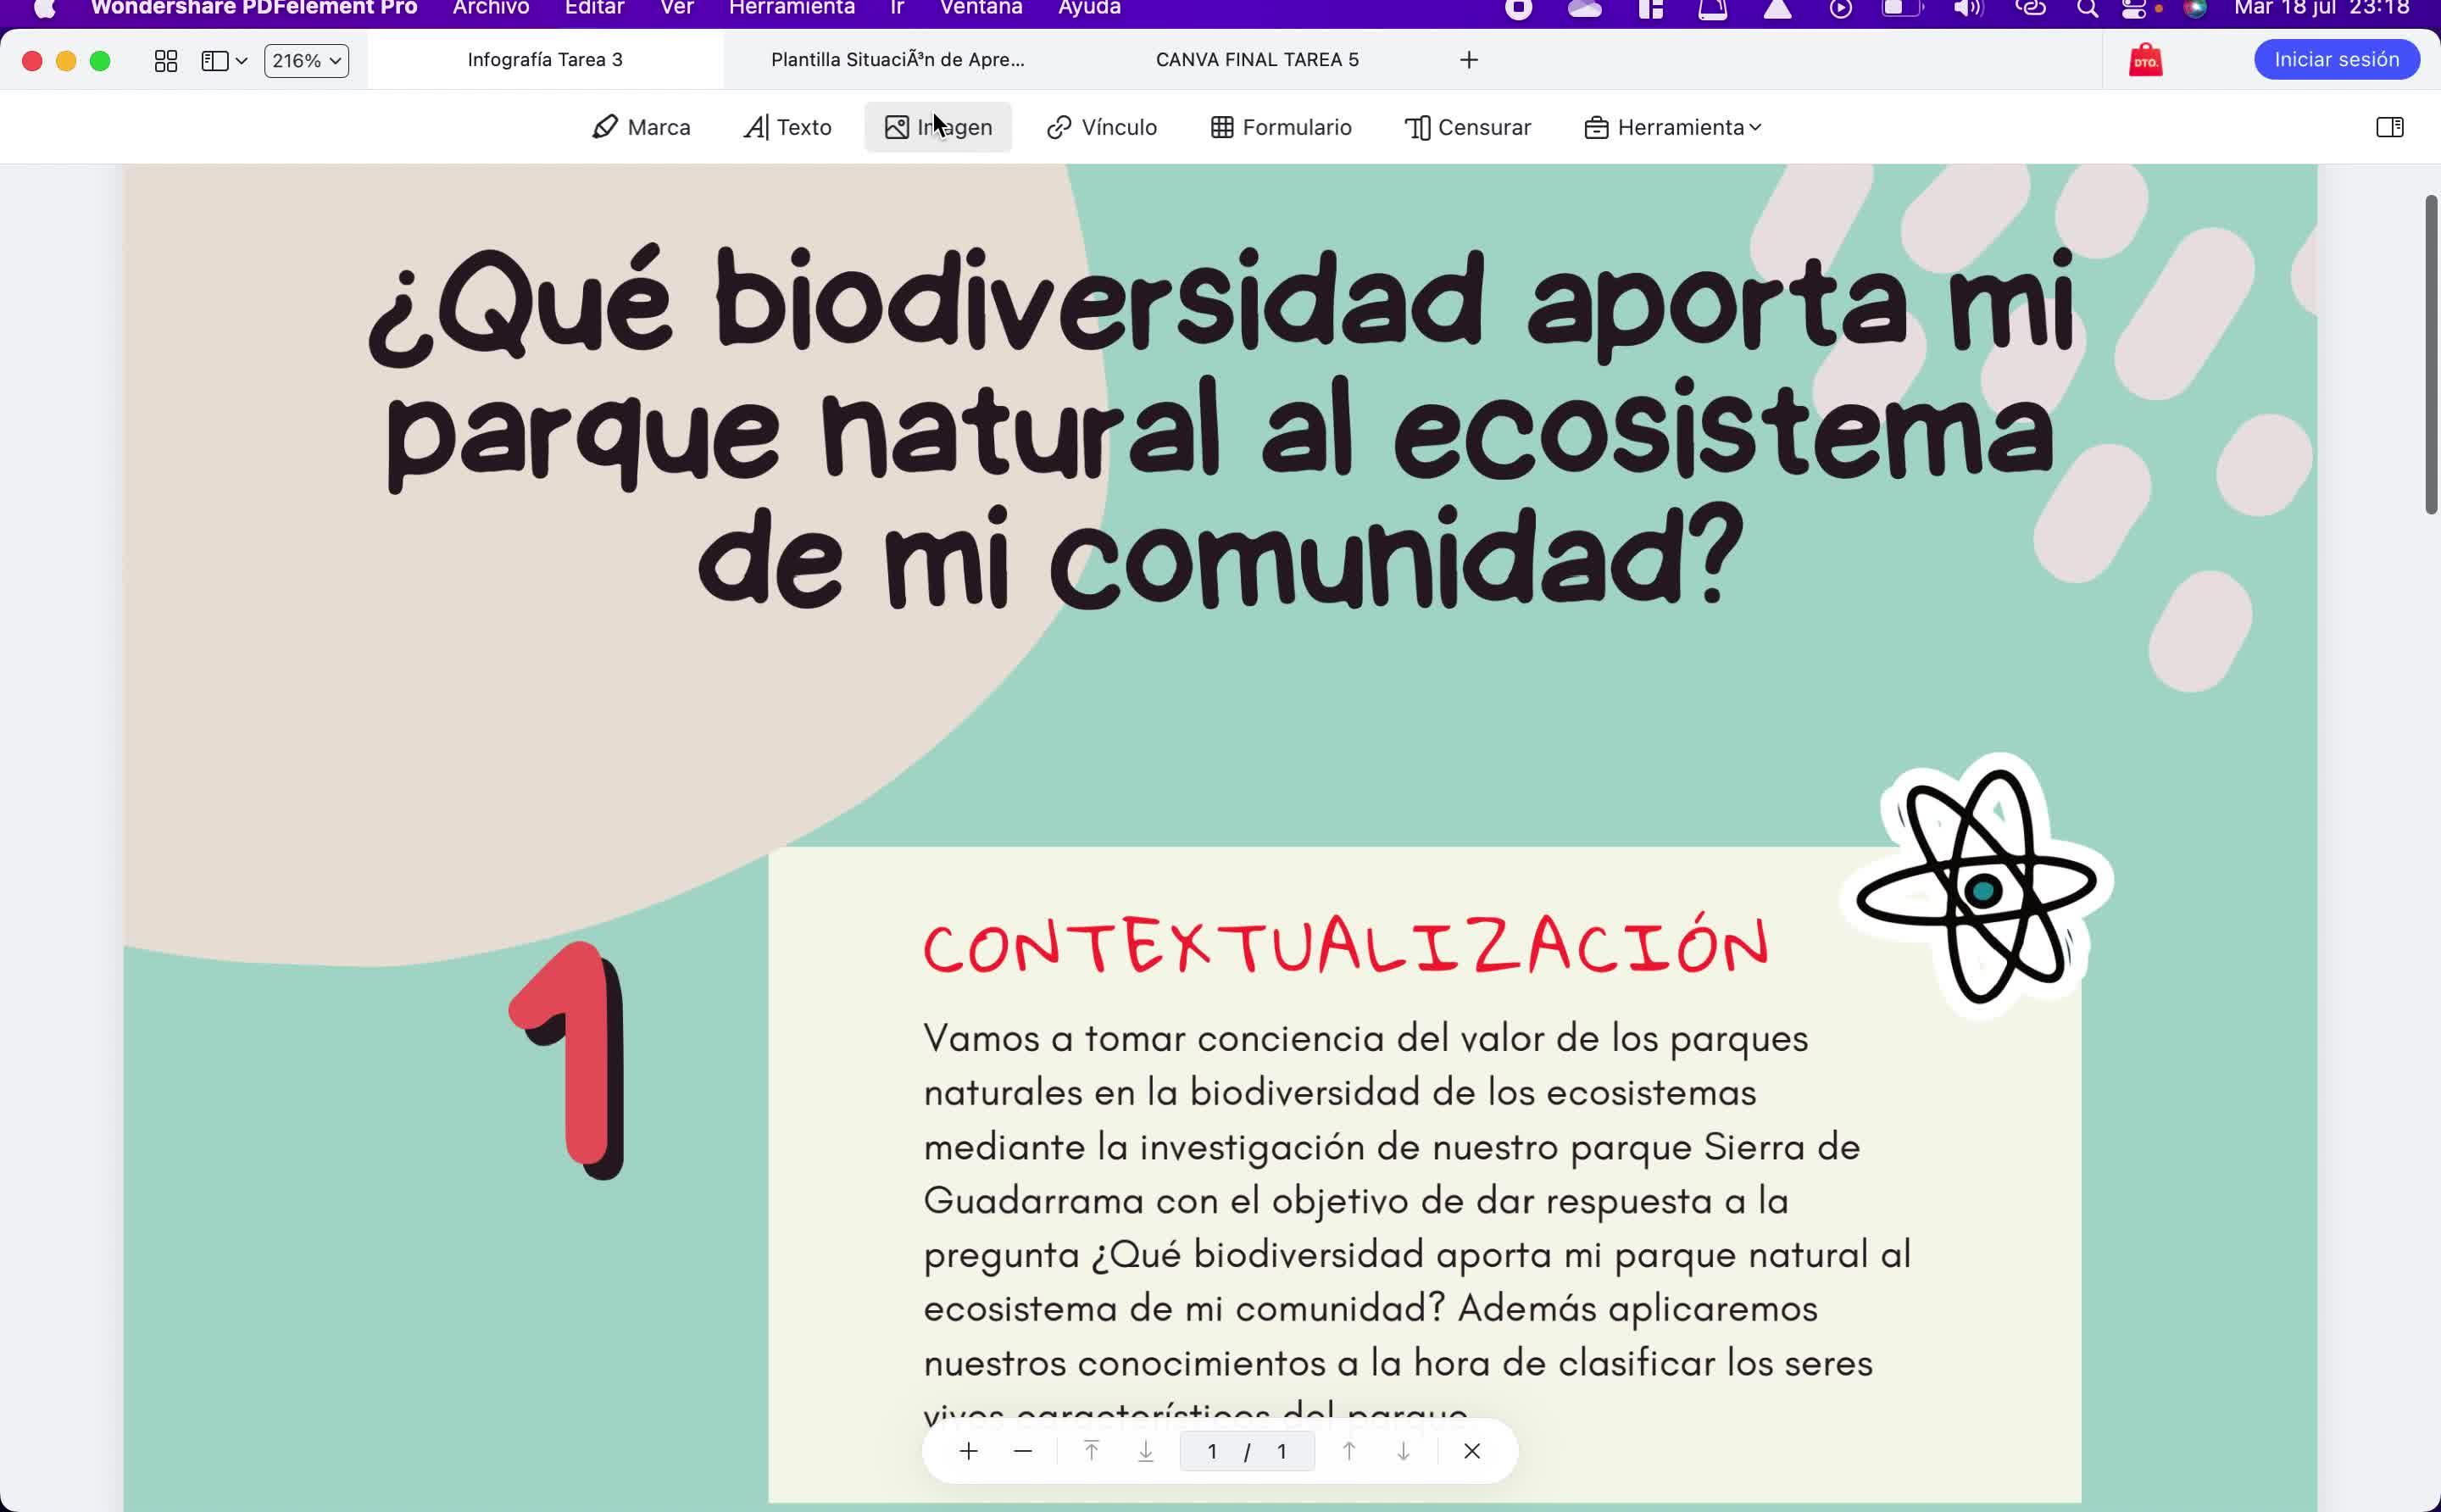The image size is (2441, 1512).
Task: Expand the Herramienta toolbar dropdown
Action: pyautogui.click(x=1673, y=127)
